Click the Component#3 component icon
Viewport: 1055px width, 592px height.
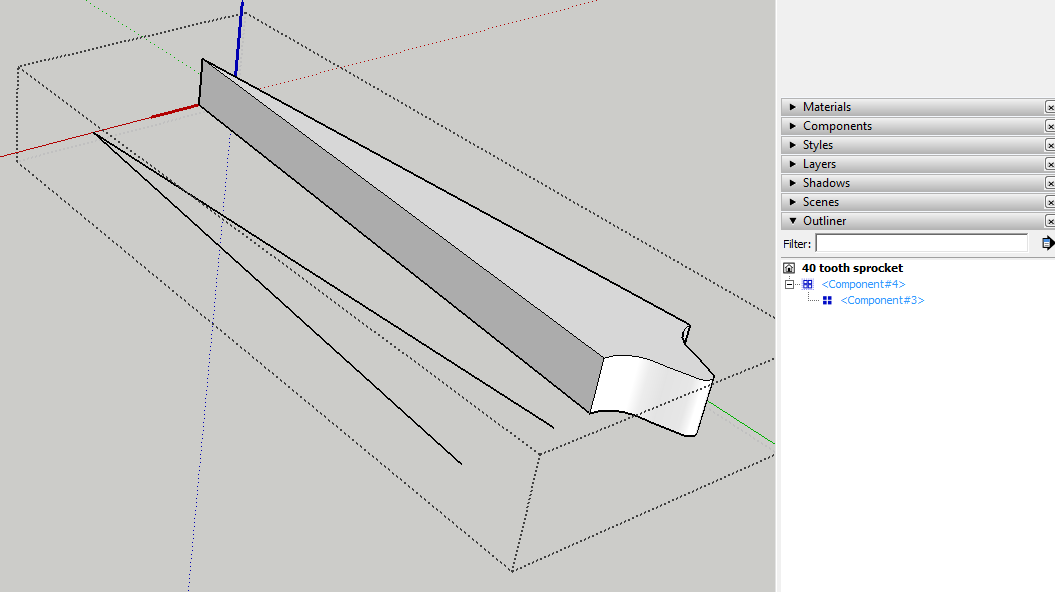[827, 300]
